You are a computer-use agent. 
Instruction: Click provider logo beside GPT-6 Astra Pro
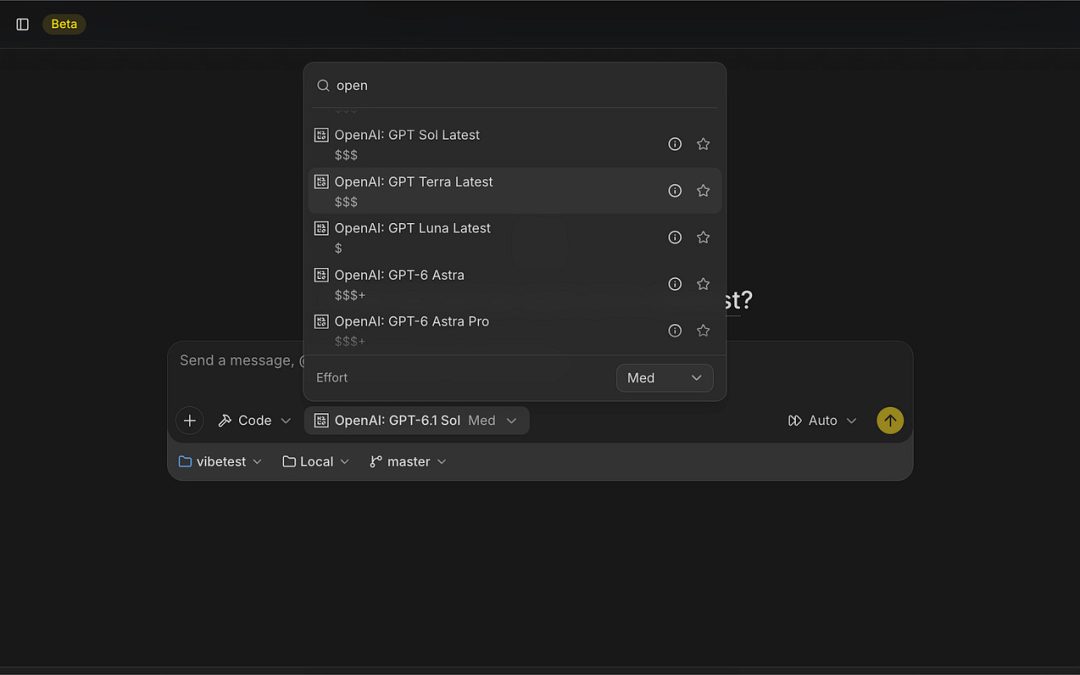(x=321, y=322)
